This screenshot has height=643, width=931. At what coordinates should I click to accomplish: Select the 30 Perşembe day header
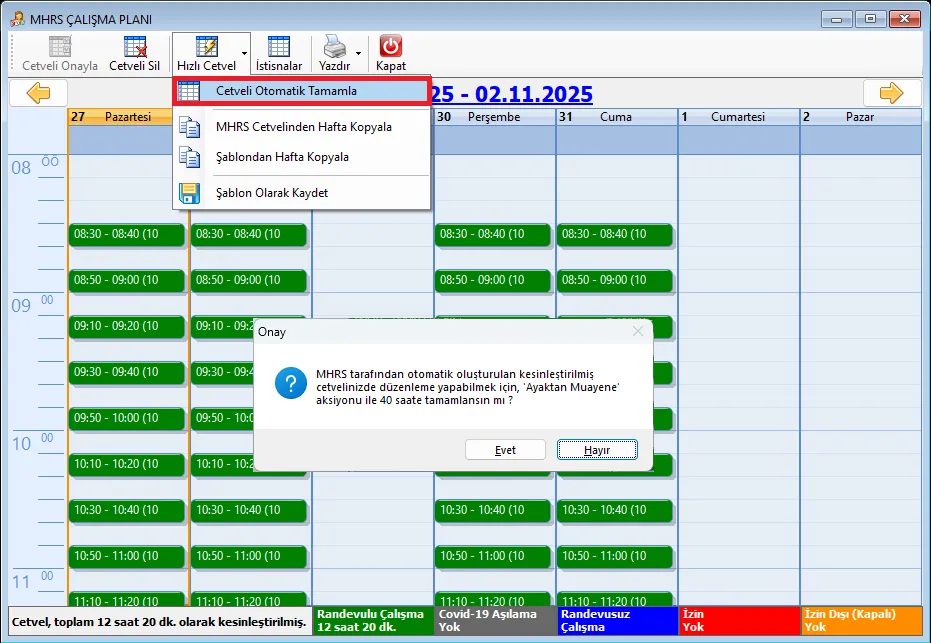click(494, 117)
